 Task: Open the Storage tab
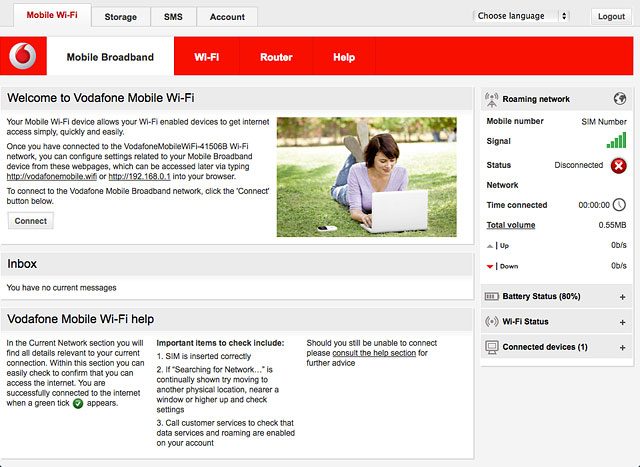[120, 17]
